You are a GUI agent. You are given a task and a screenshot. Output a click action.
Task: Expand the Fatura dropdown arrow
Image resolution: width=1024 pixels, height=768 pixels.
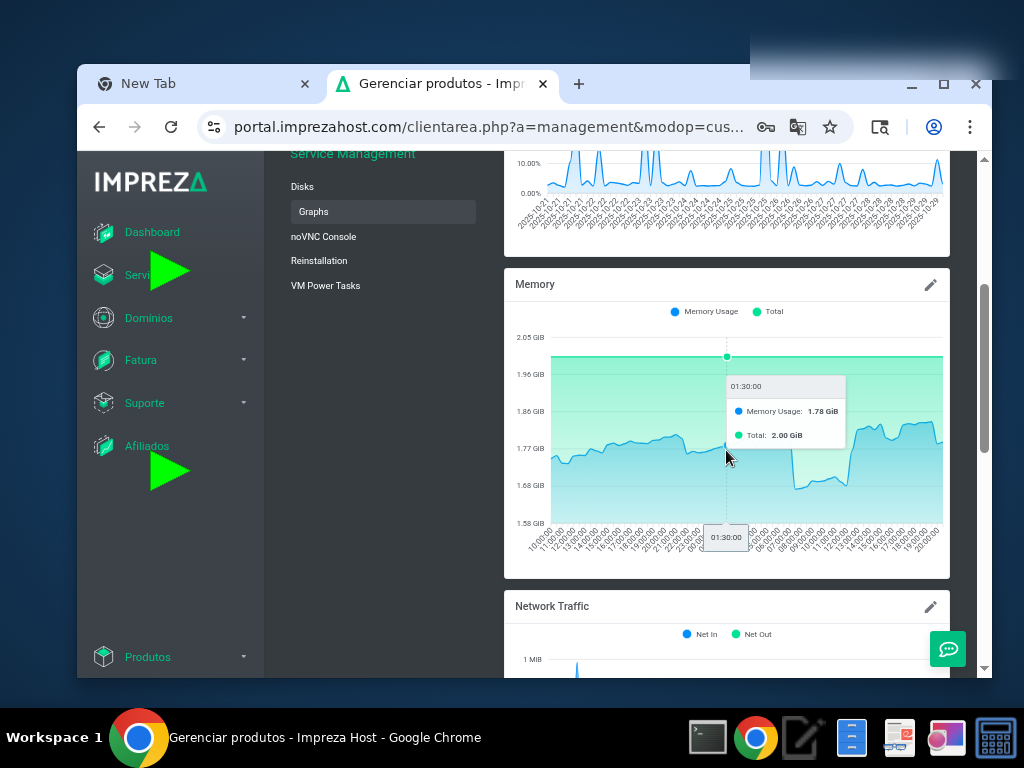tap(244, 360)
